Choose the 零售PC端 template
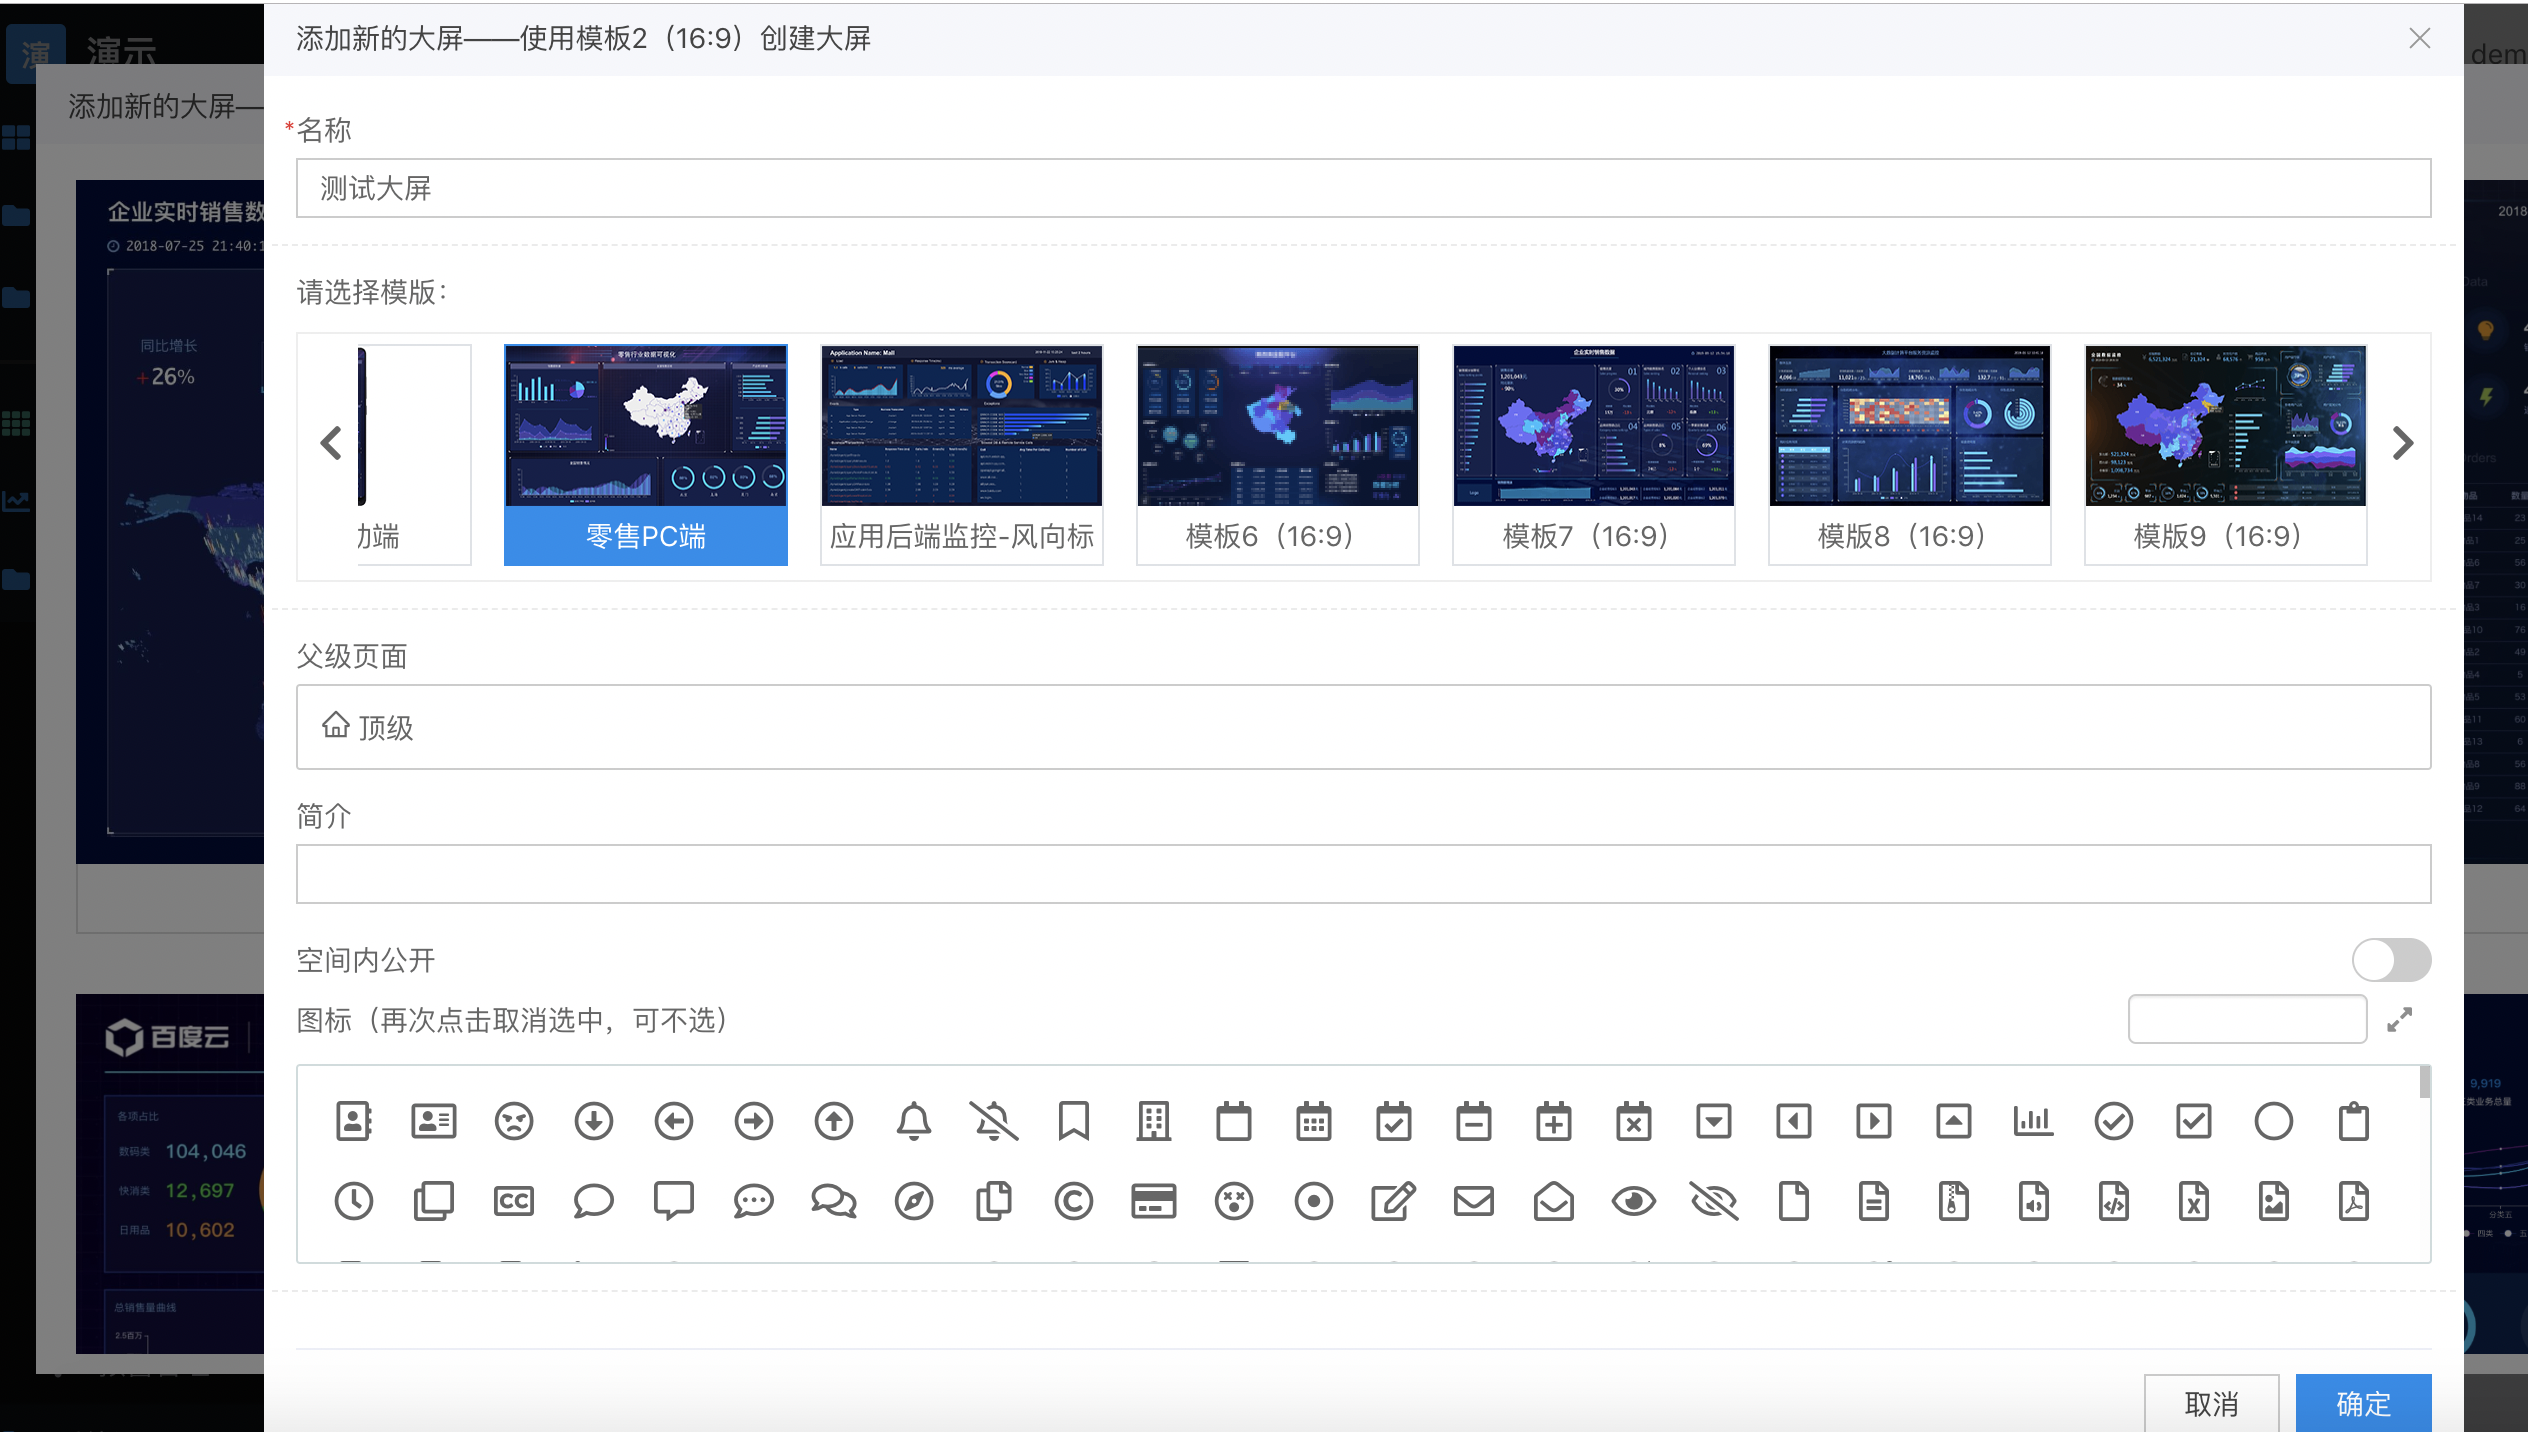This screenshot has width=2528, height=1432. click(x=646, y=455)
